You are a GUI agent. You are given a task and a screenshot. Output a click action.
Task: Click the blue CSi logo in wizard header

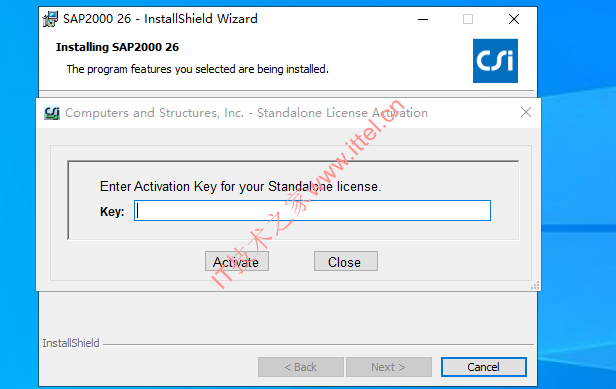pos(495,61)
